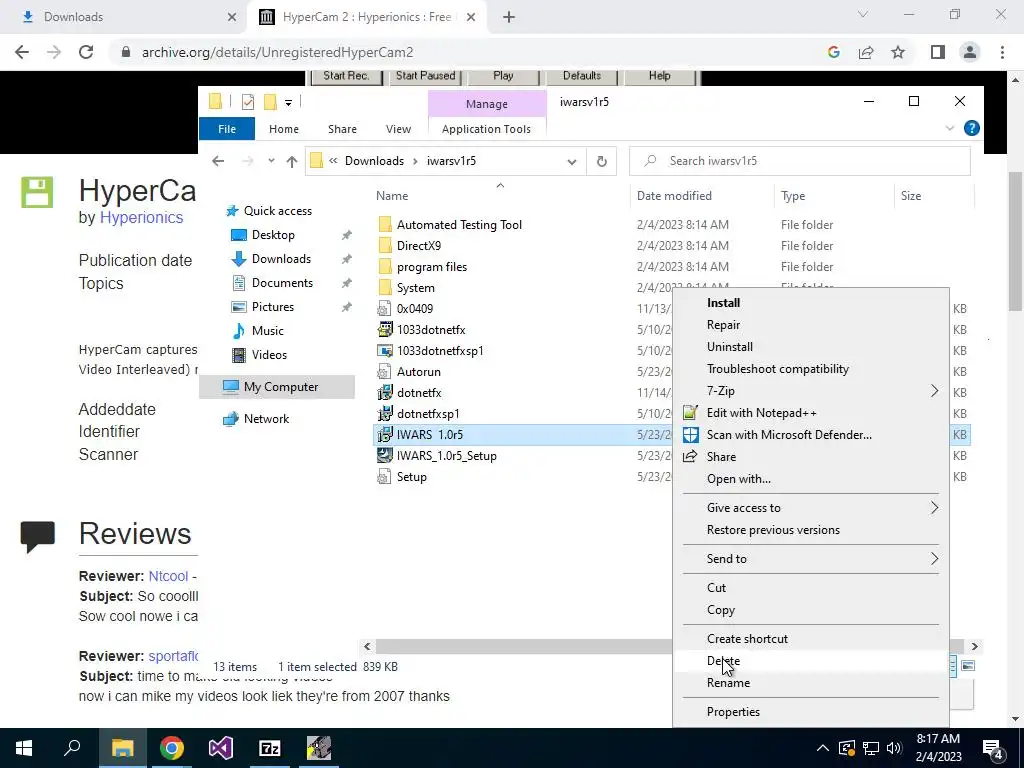Switch to thumbnails view icon in status bar
1024x768 pixels.
[968, 666]
